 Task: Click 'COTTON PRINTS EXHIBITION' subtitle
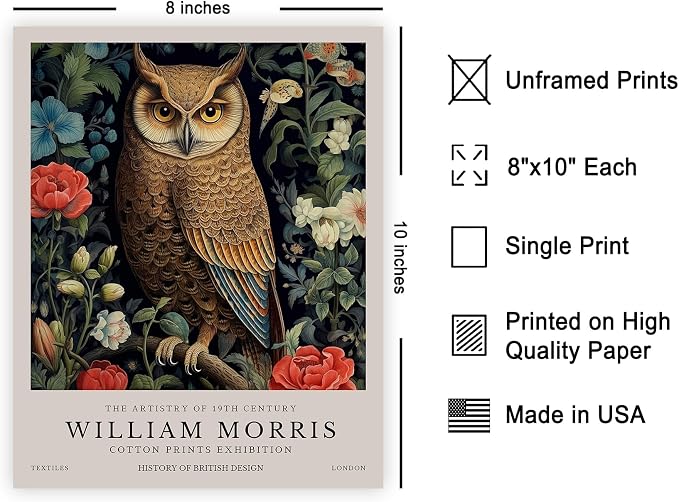(201, 450)
